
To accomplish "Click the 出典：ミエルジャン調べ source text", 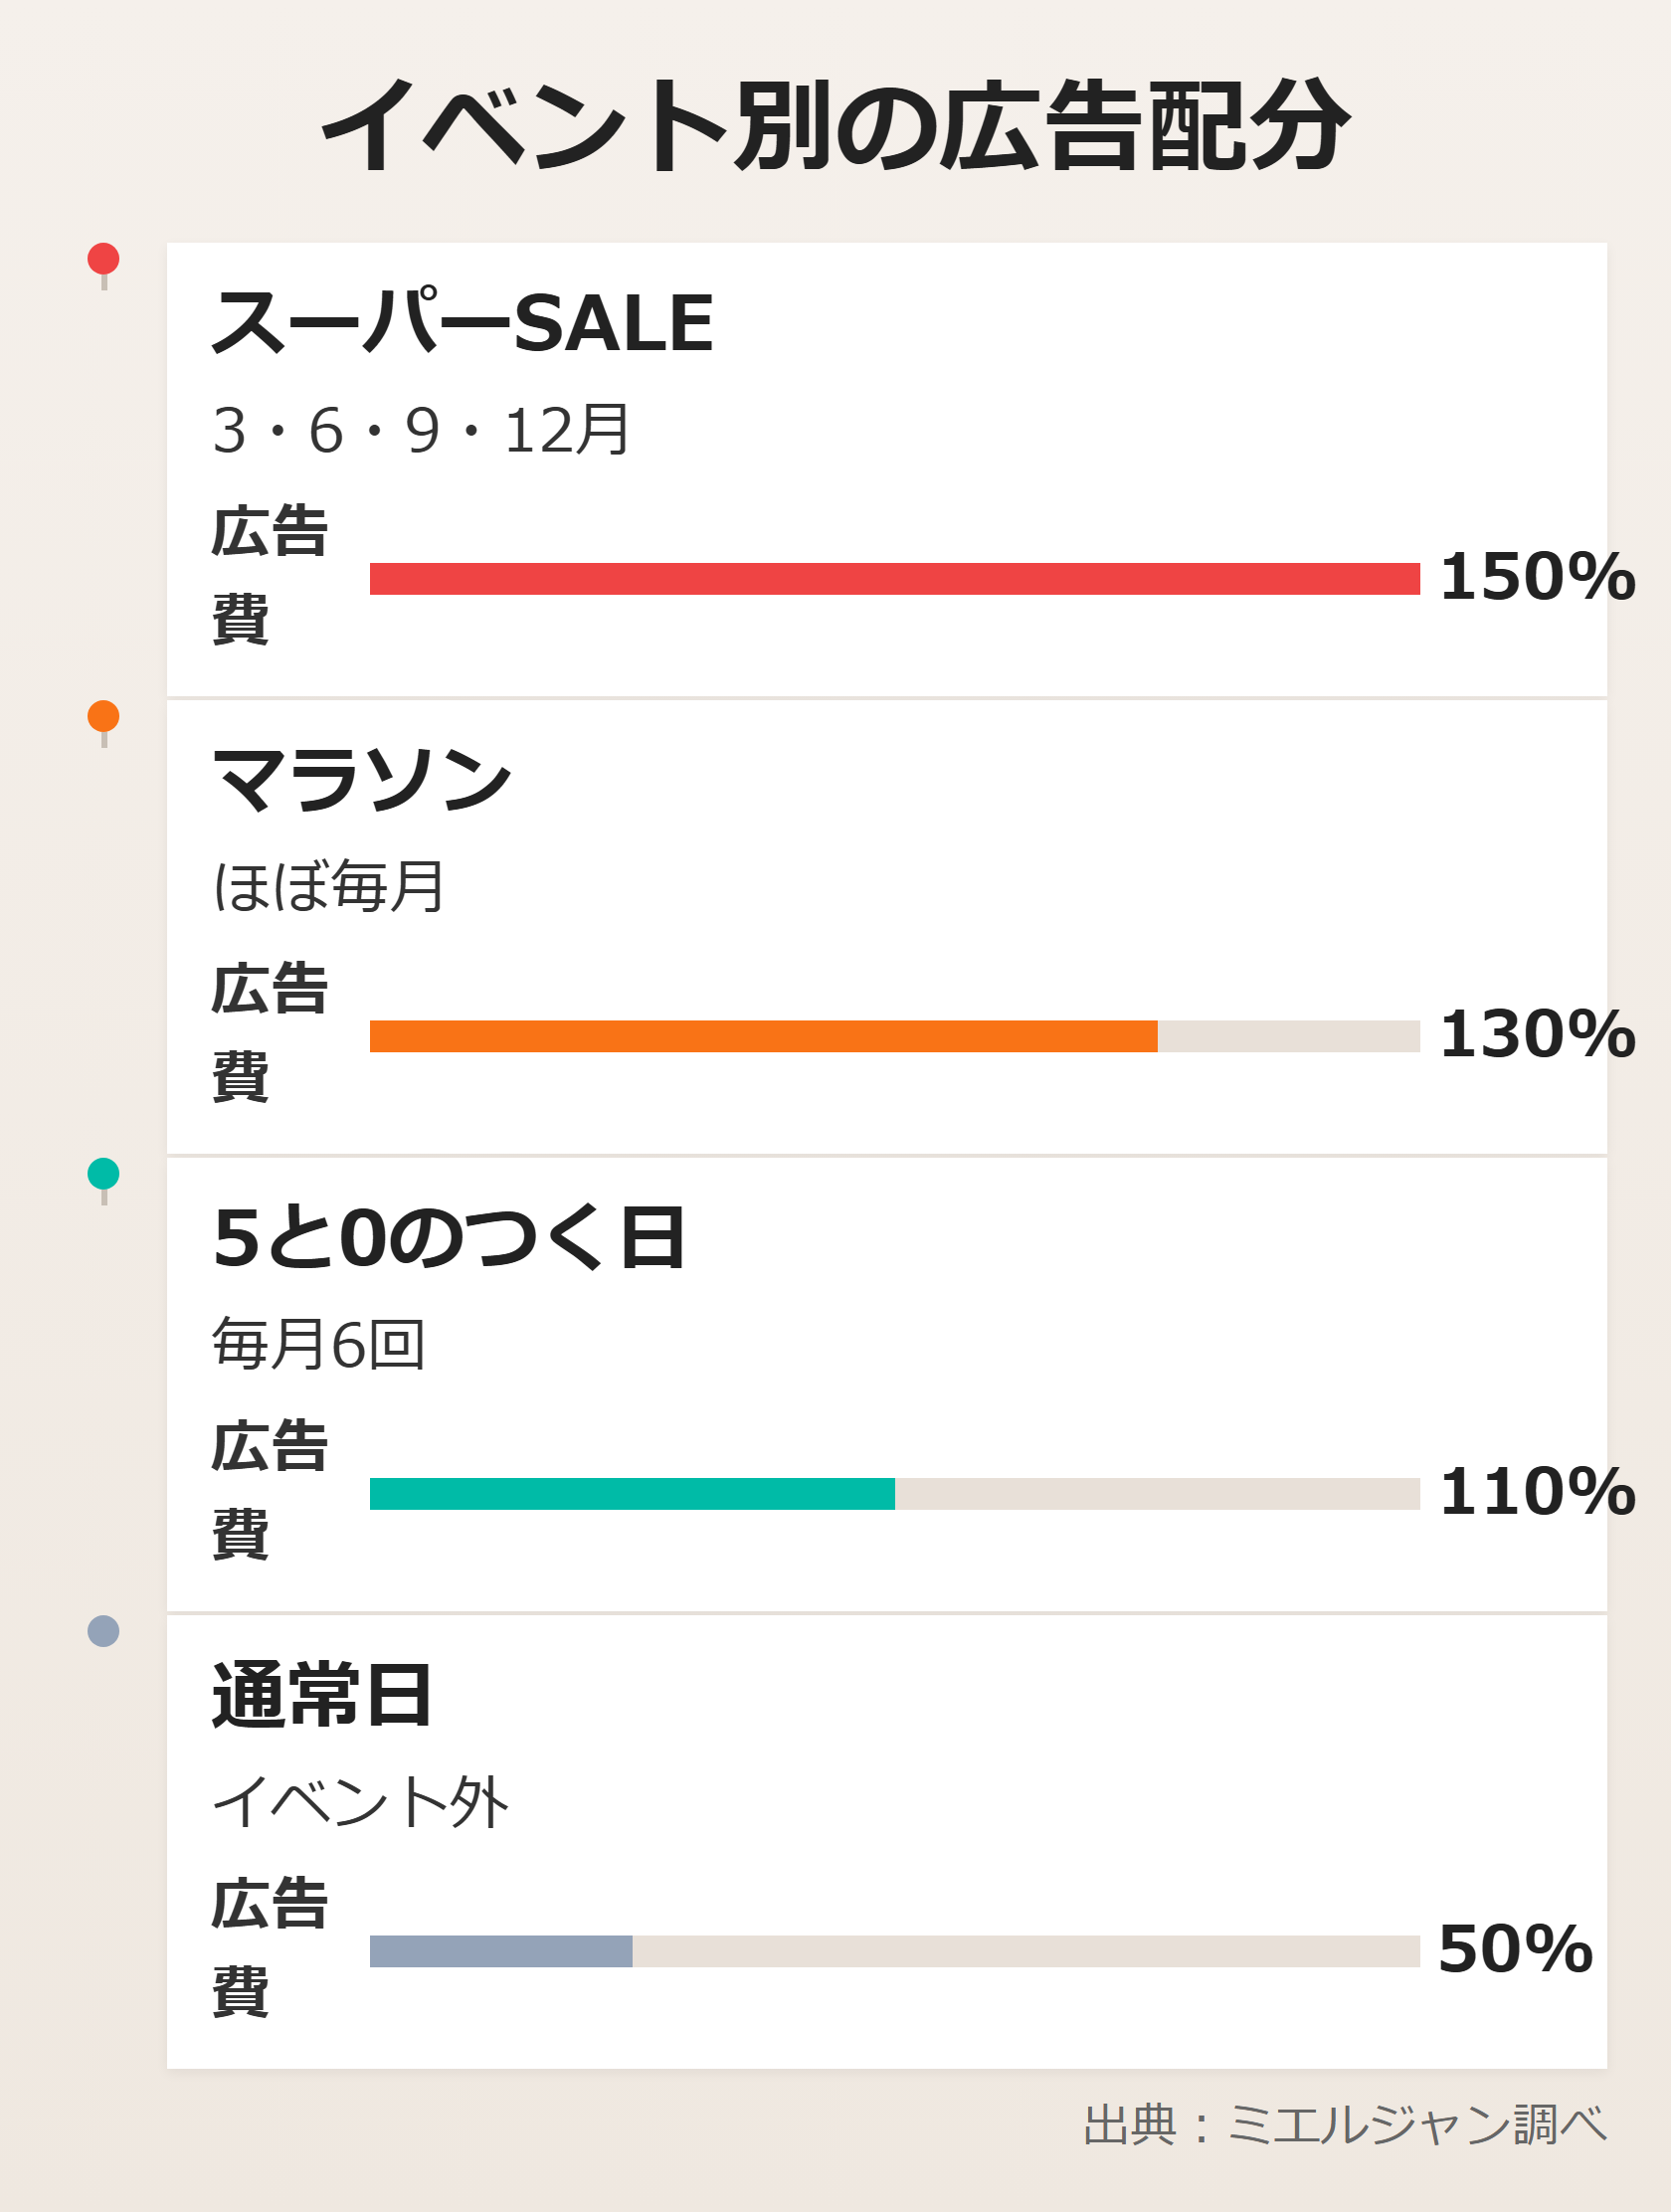I will [1344, 2125].
